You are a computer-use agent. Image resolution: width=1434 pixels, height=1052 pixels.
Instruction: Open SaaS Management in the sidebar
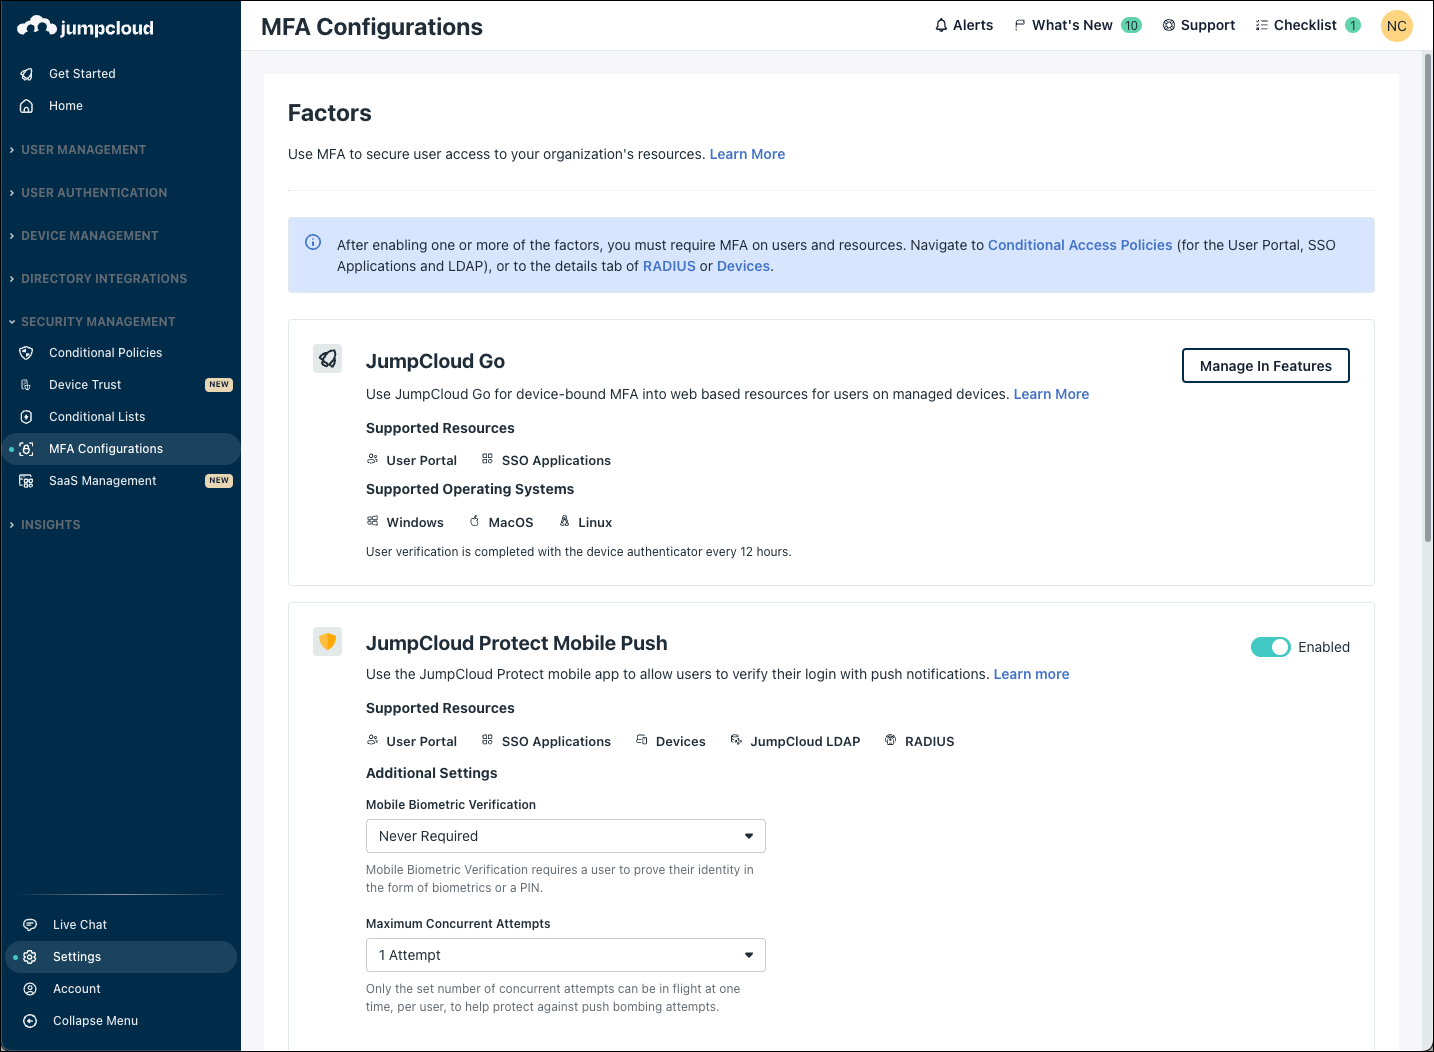click(103, 481)
